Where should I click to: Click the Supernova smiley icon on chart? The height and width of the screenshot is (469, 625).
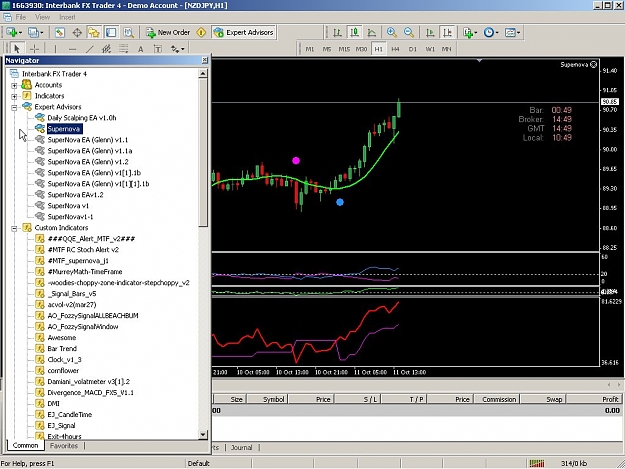pos(594,64)
